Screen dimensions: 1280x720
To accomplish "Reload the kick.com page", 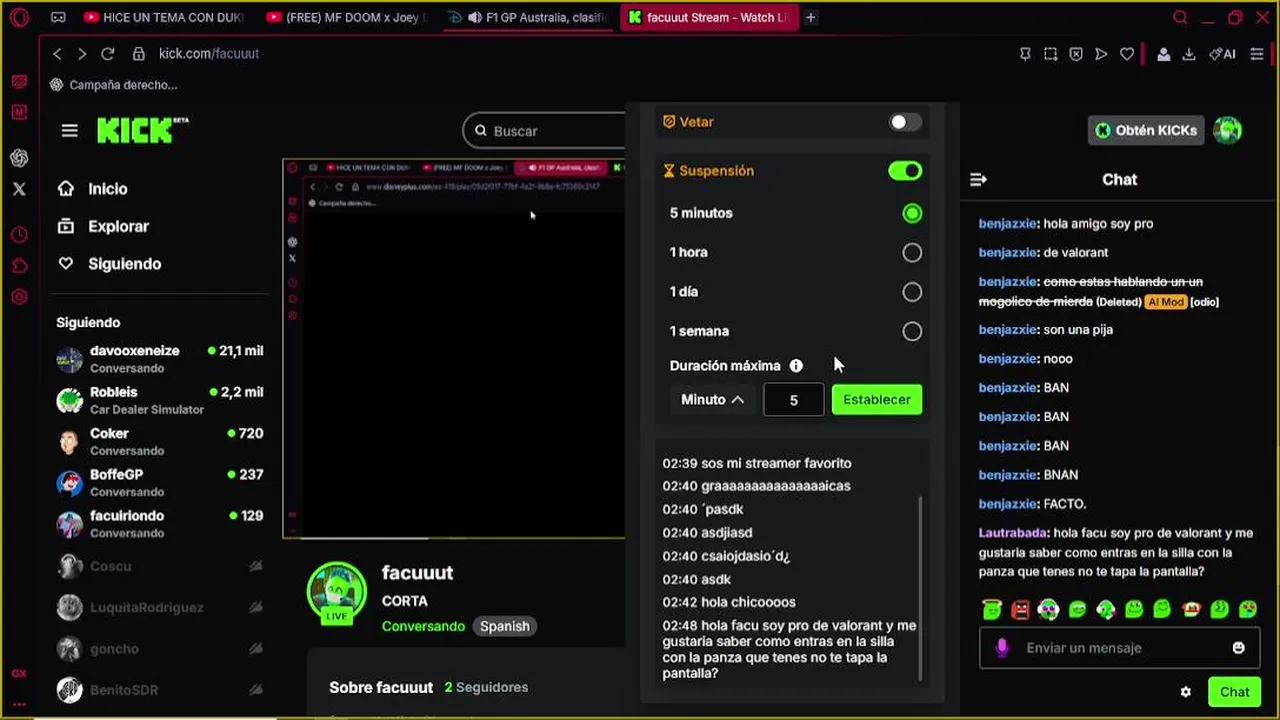I will point(108,54).
